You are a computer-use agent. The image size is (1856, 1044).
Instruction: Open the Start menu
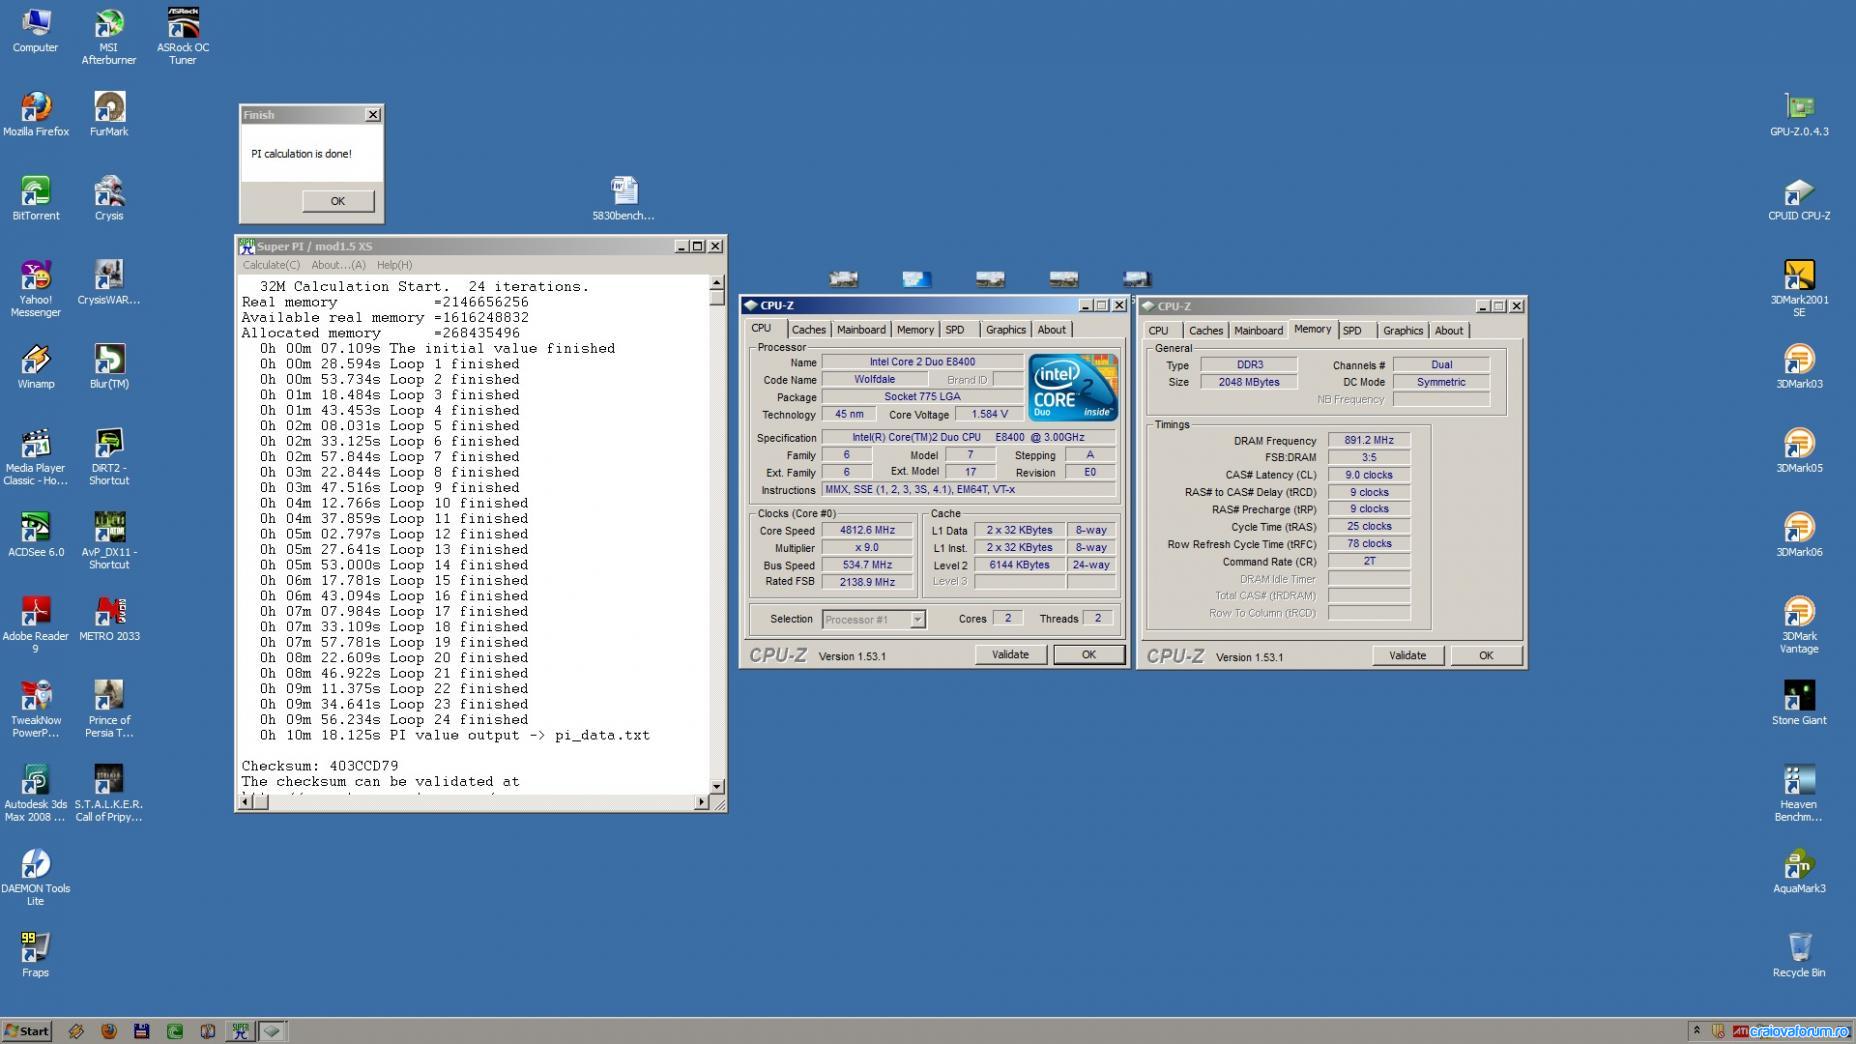(27, 1031)
